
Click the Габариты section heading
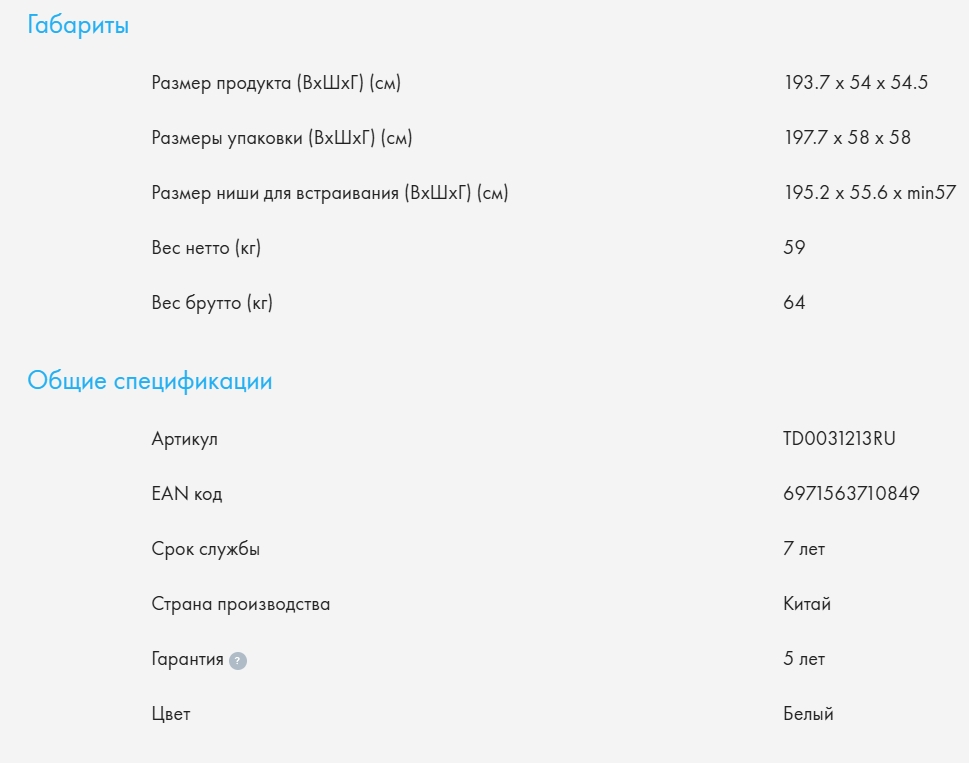78,26
